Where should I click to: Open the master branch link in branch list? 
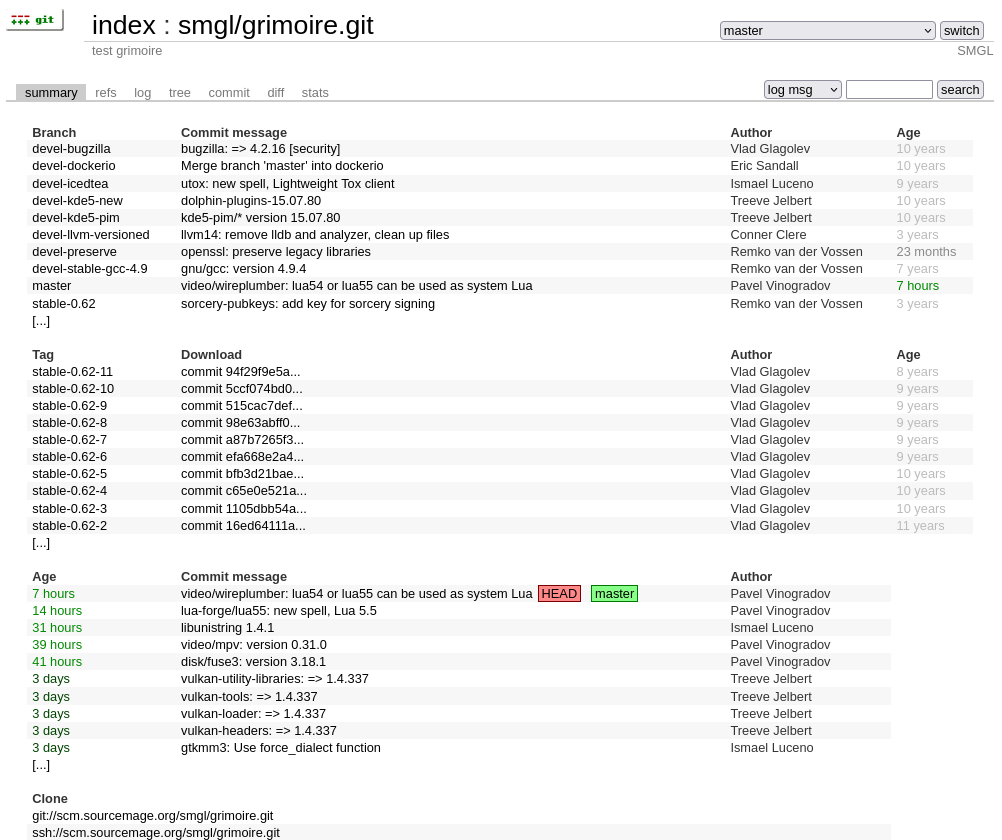(52, 286)
